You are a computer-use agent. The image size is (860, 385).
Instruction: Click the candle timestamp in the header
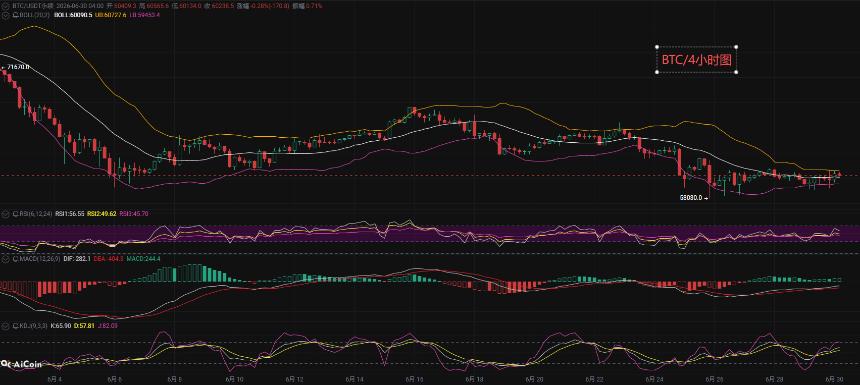tap(80, 5)
